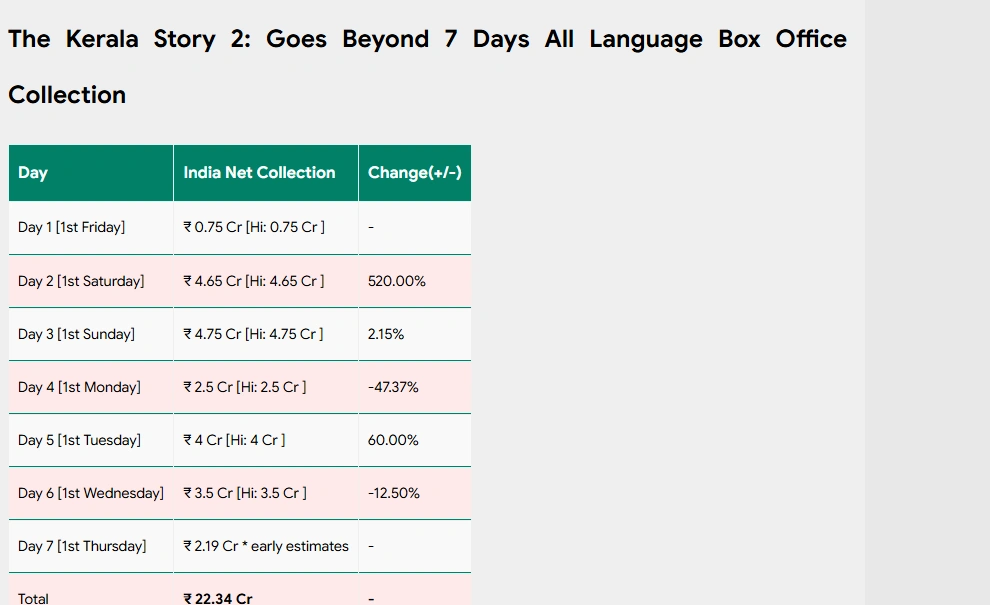Click the 'Day 6 [1st Wednesday]' row label

90,493
